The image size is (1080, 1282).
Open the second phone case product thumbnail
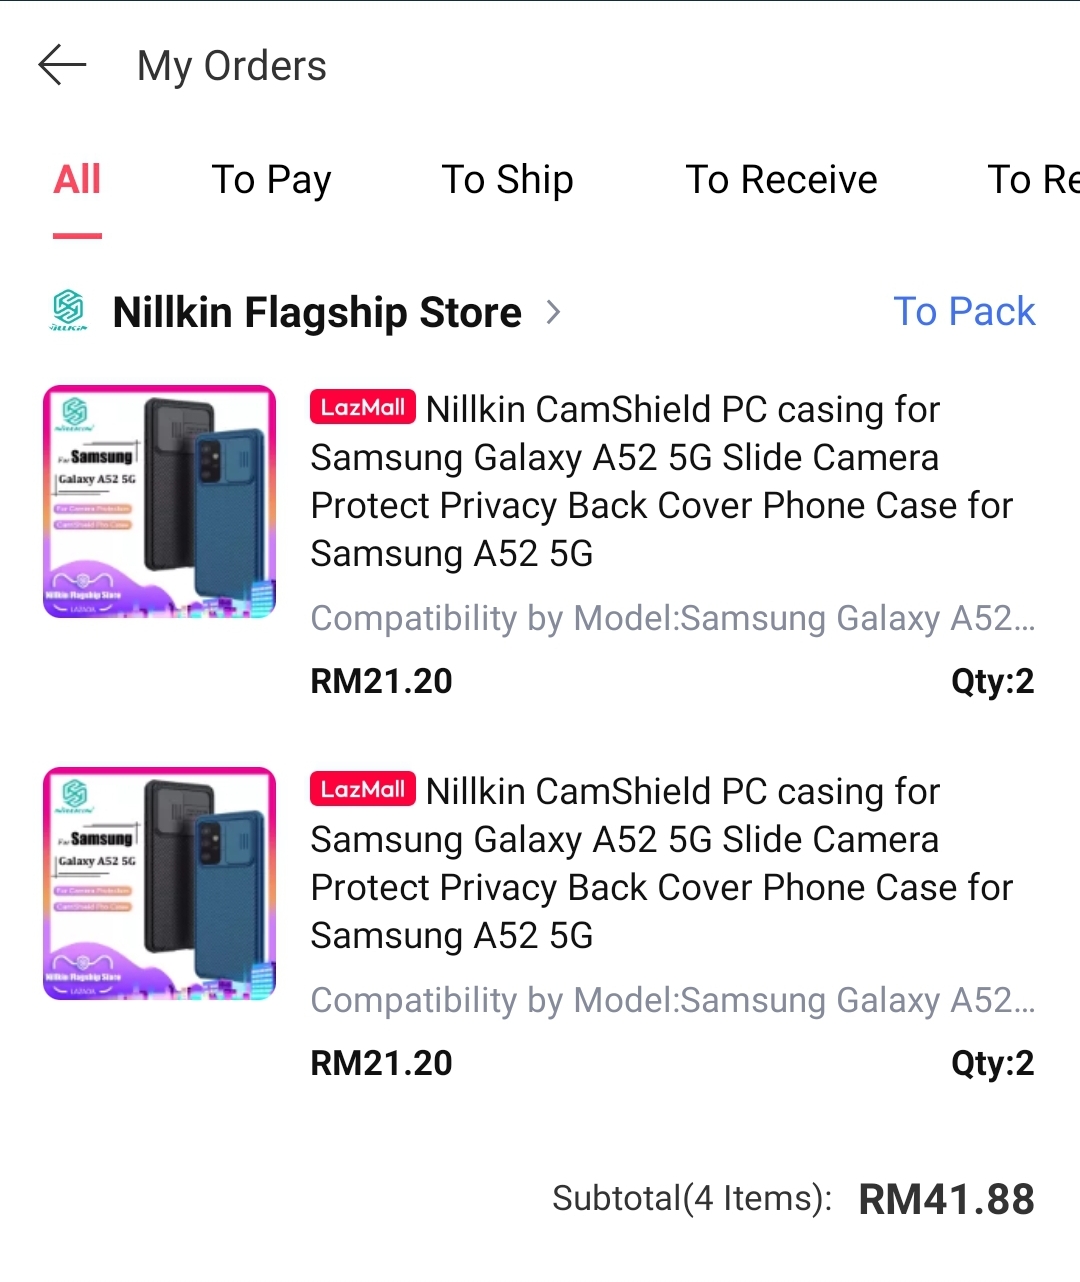(x=159, y=884)
